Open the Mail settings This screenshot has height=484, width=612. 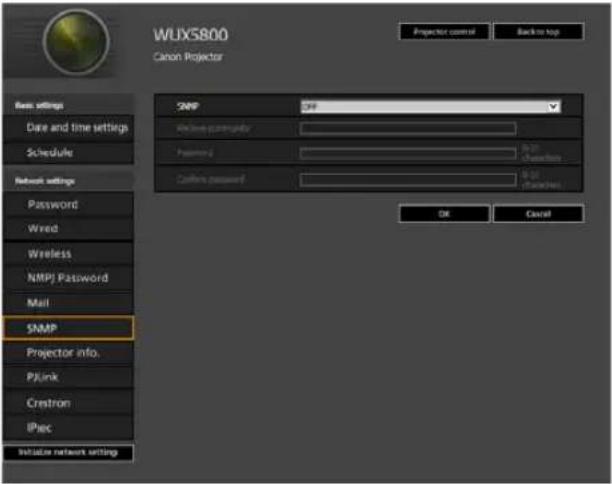point(68,303)
